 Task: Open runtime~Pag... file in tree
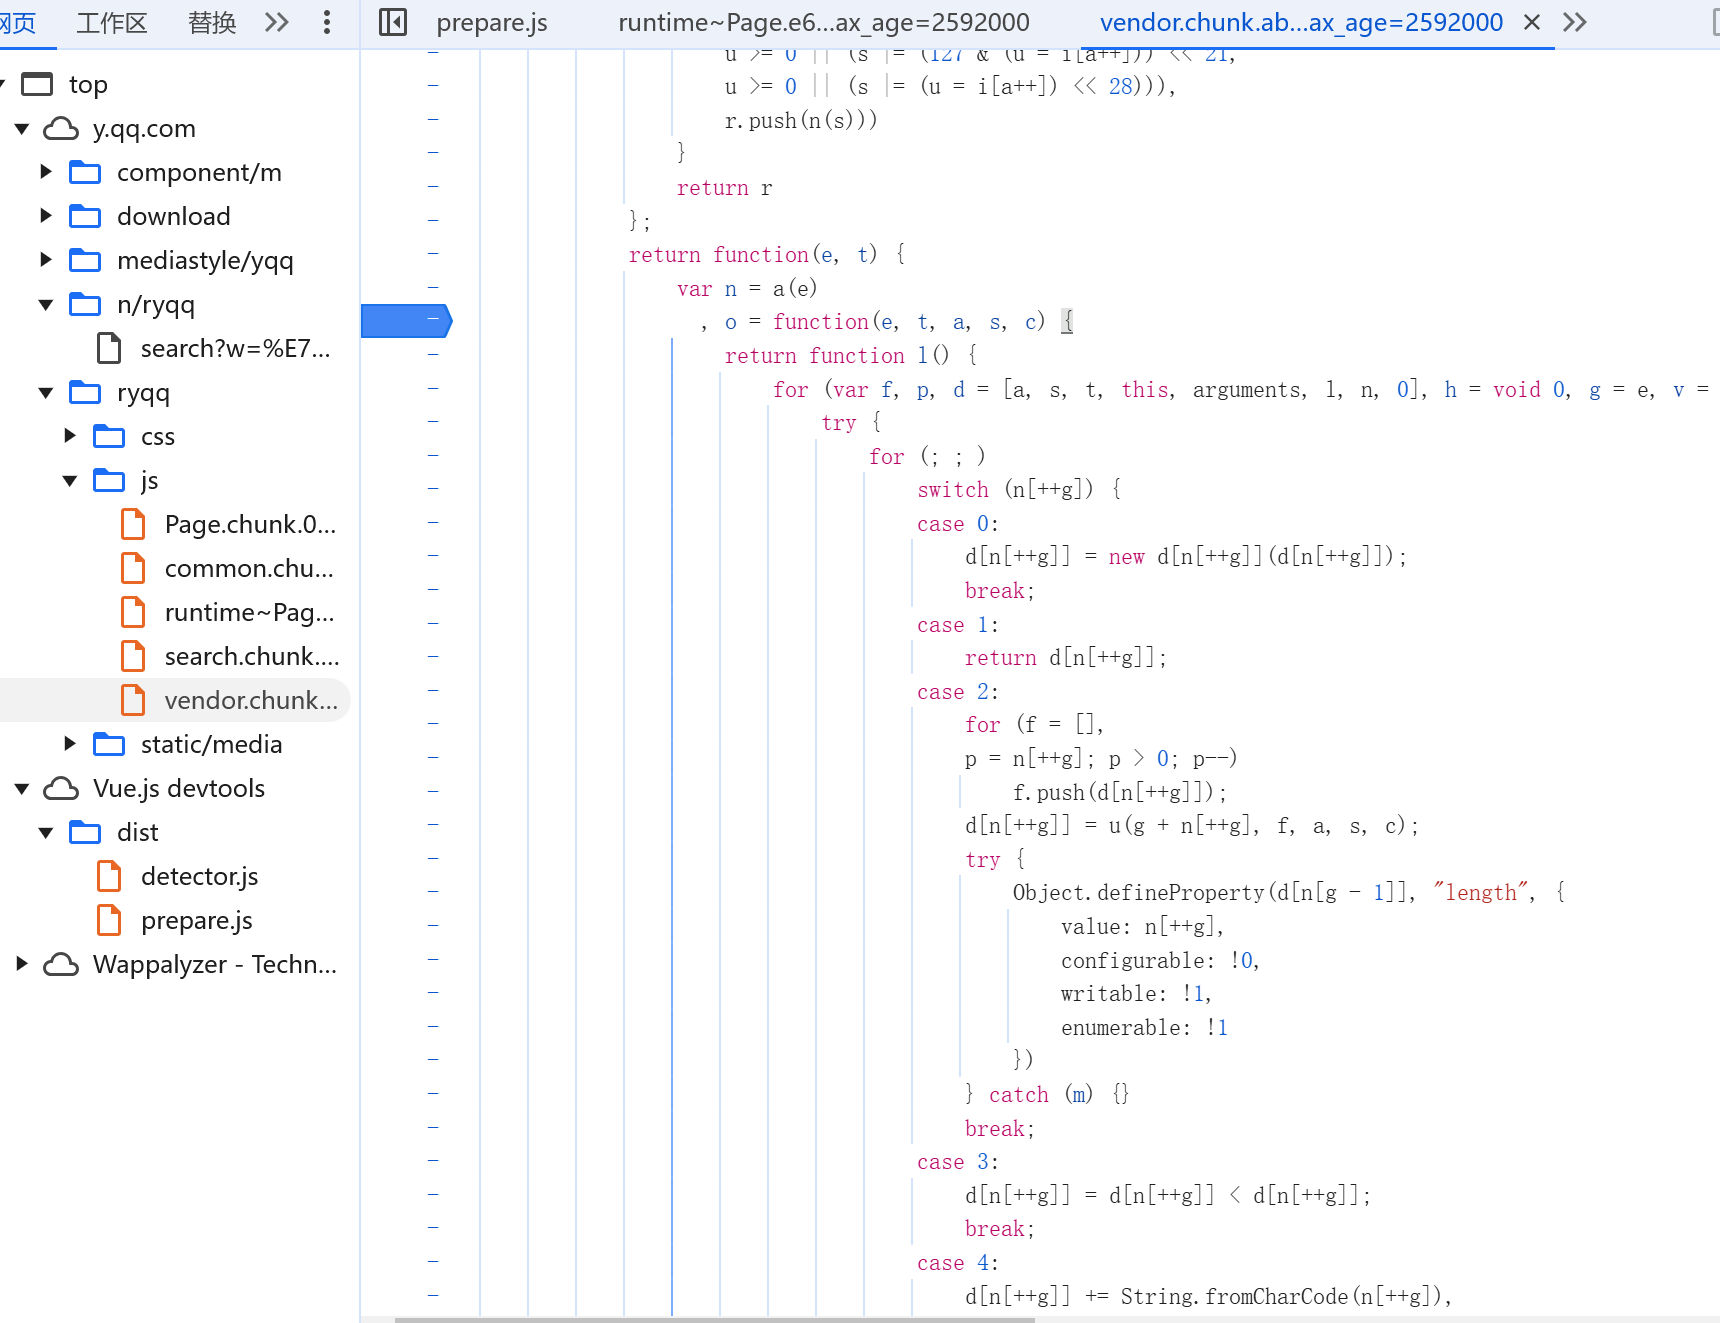click(x=250, y=612)
